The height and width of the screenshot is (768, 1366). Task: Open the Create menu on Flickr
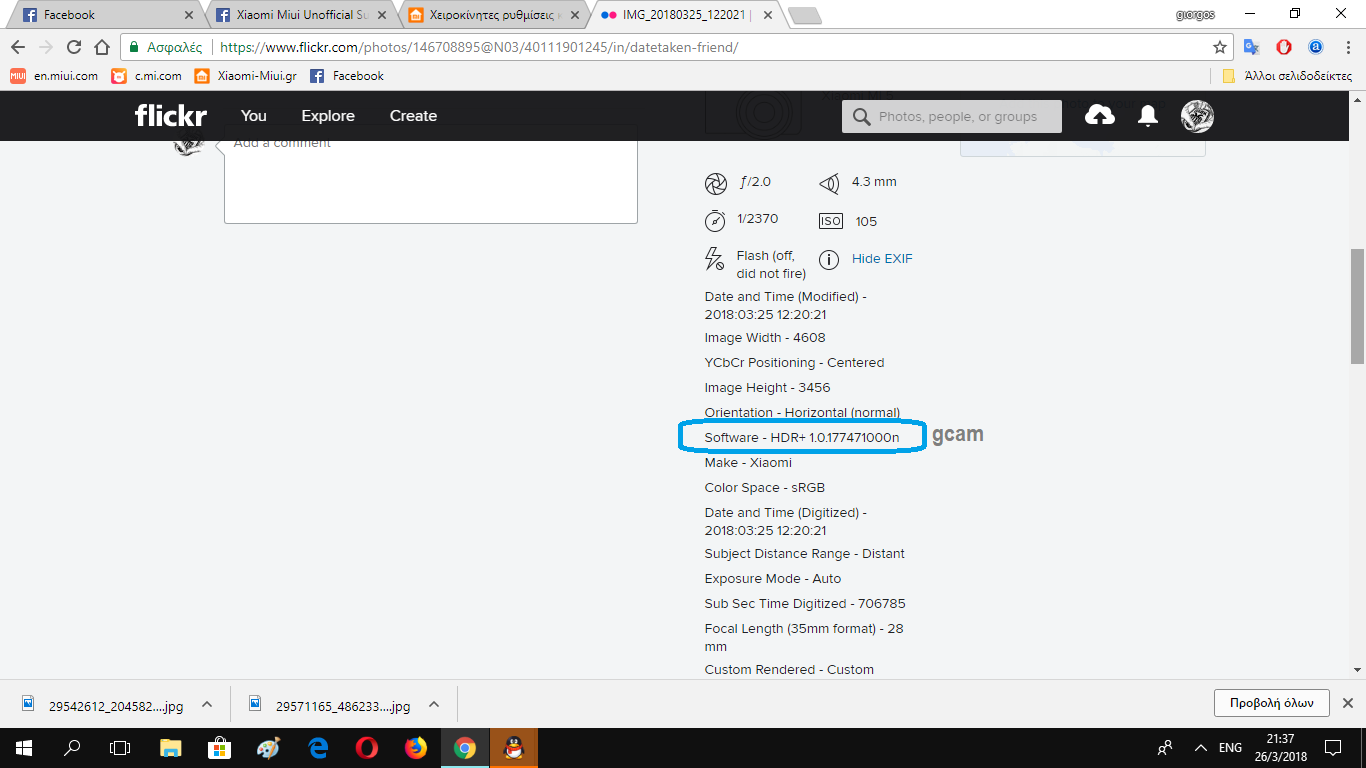pos(413,116)
